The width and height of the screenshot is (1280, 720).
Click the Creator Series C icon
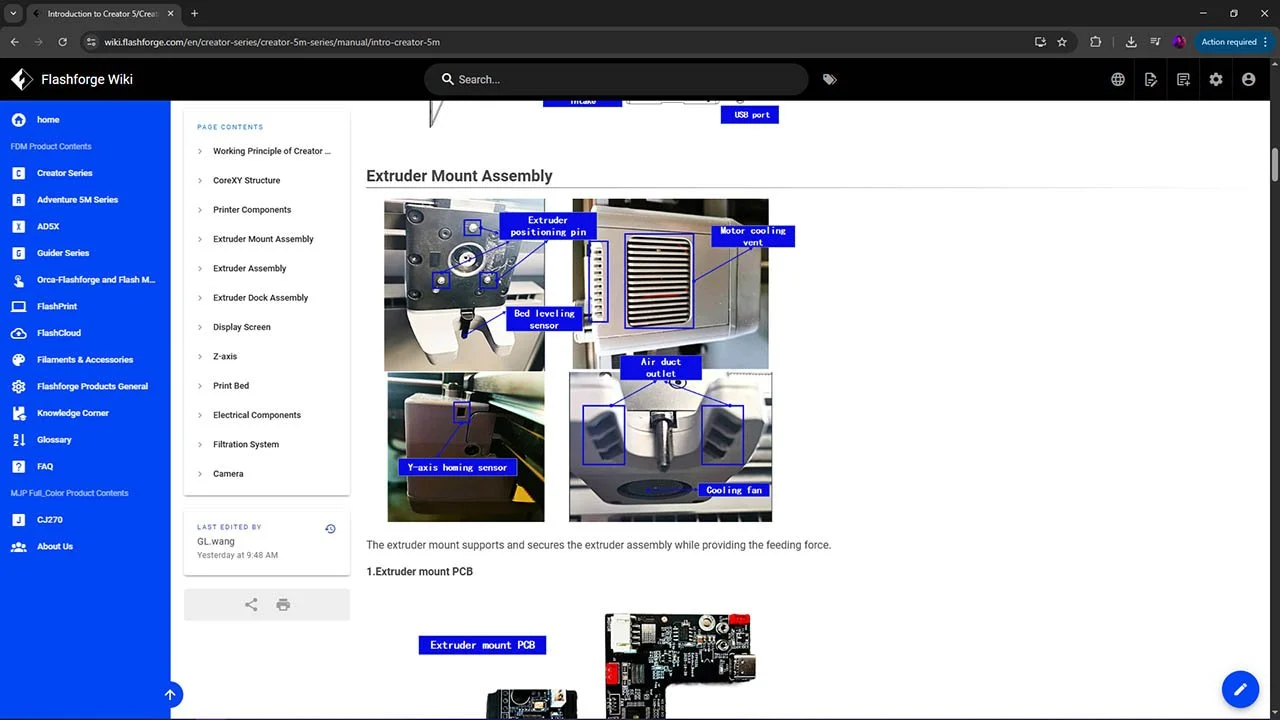[x=18, y=173]
